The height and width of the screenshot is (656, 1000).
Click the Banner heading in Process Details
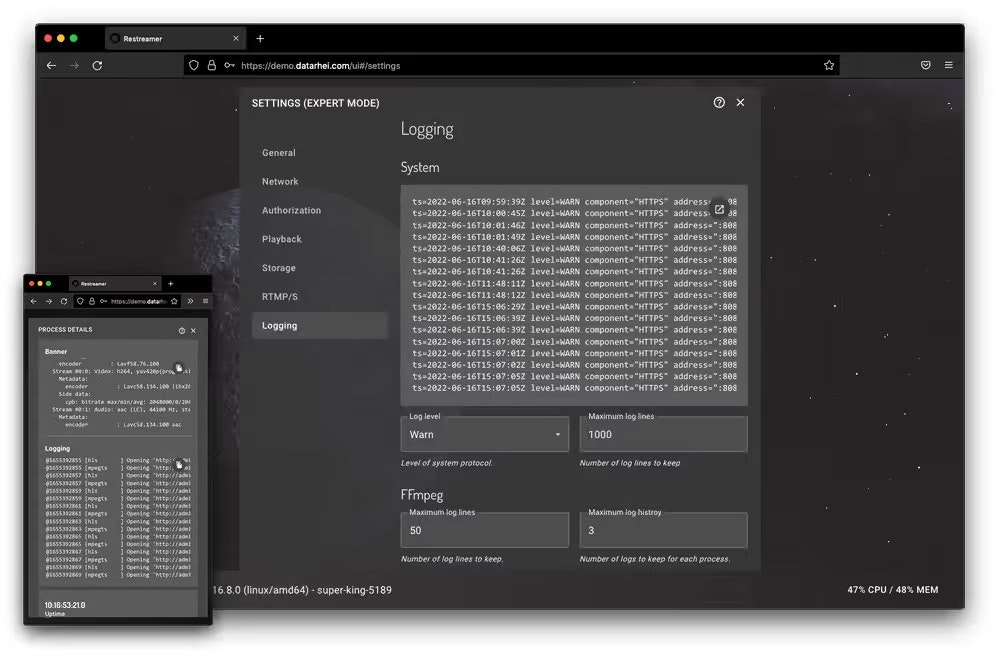(x=56, y=352)
